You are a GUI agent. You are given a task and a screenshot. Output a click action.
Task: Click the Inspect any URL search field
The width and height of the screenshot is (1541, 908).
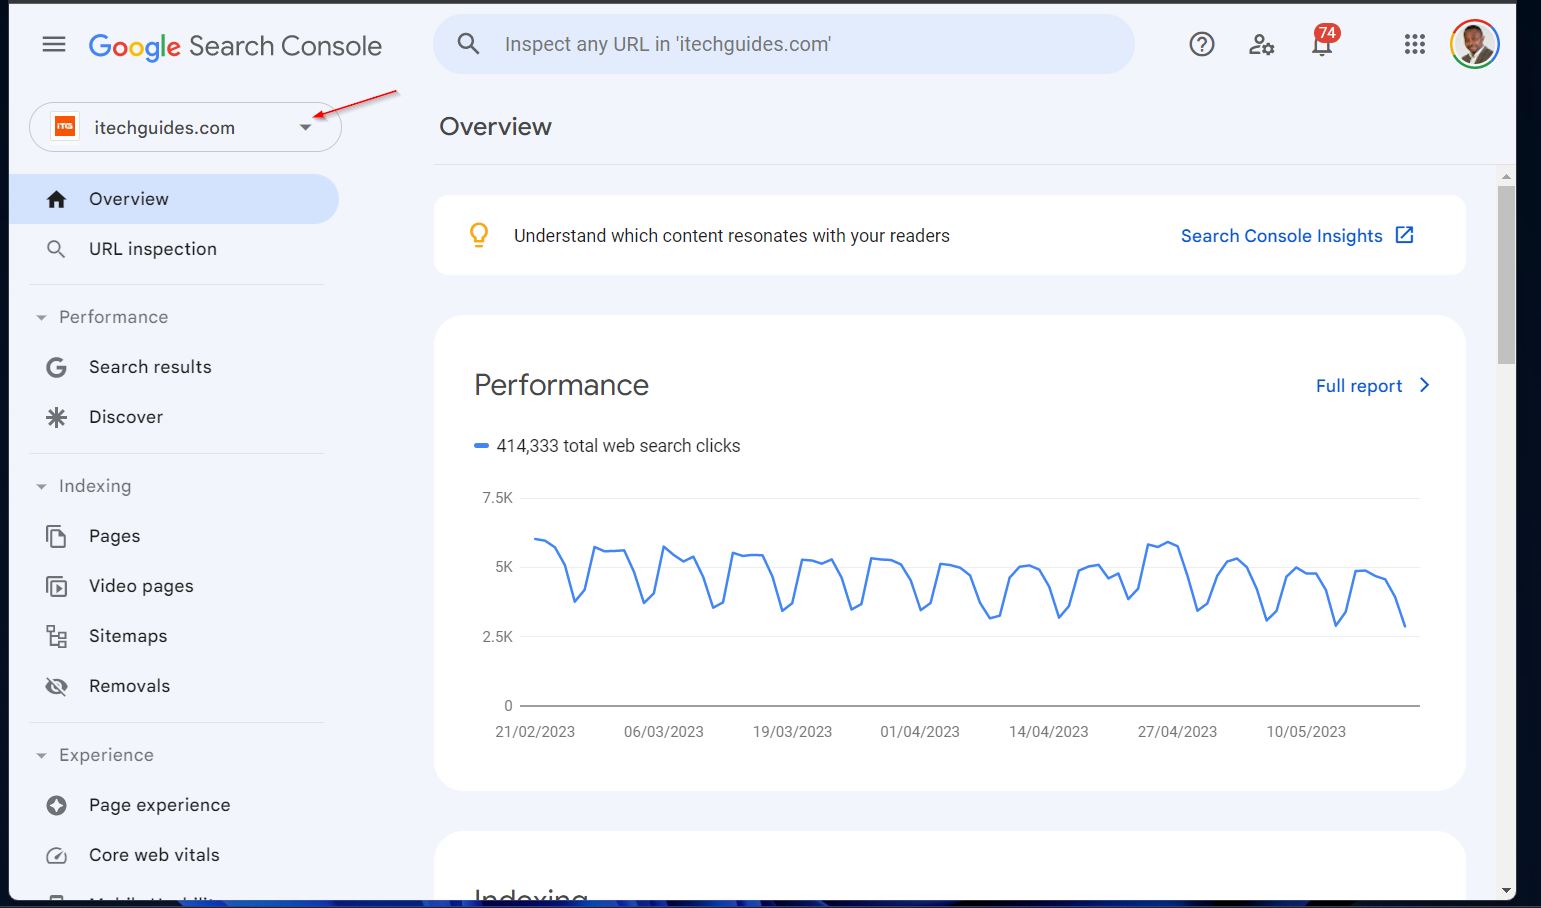point(784,44)
